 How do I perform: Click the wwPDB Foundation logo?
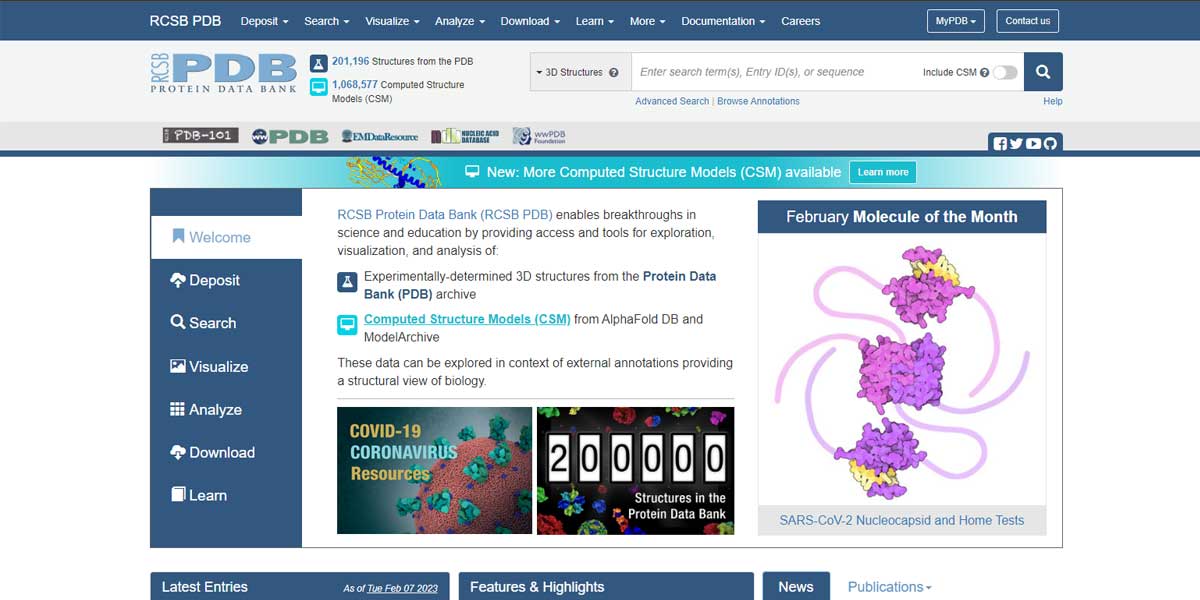538,136
